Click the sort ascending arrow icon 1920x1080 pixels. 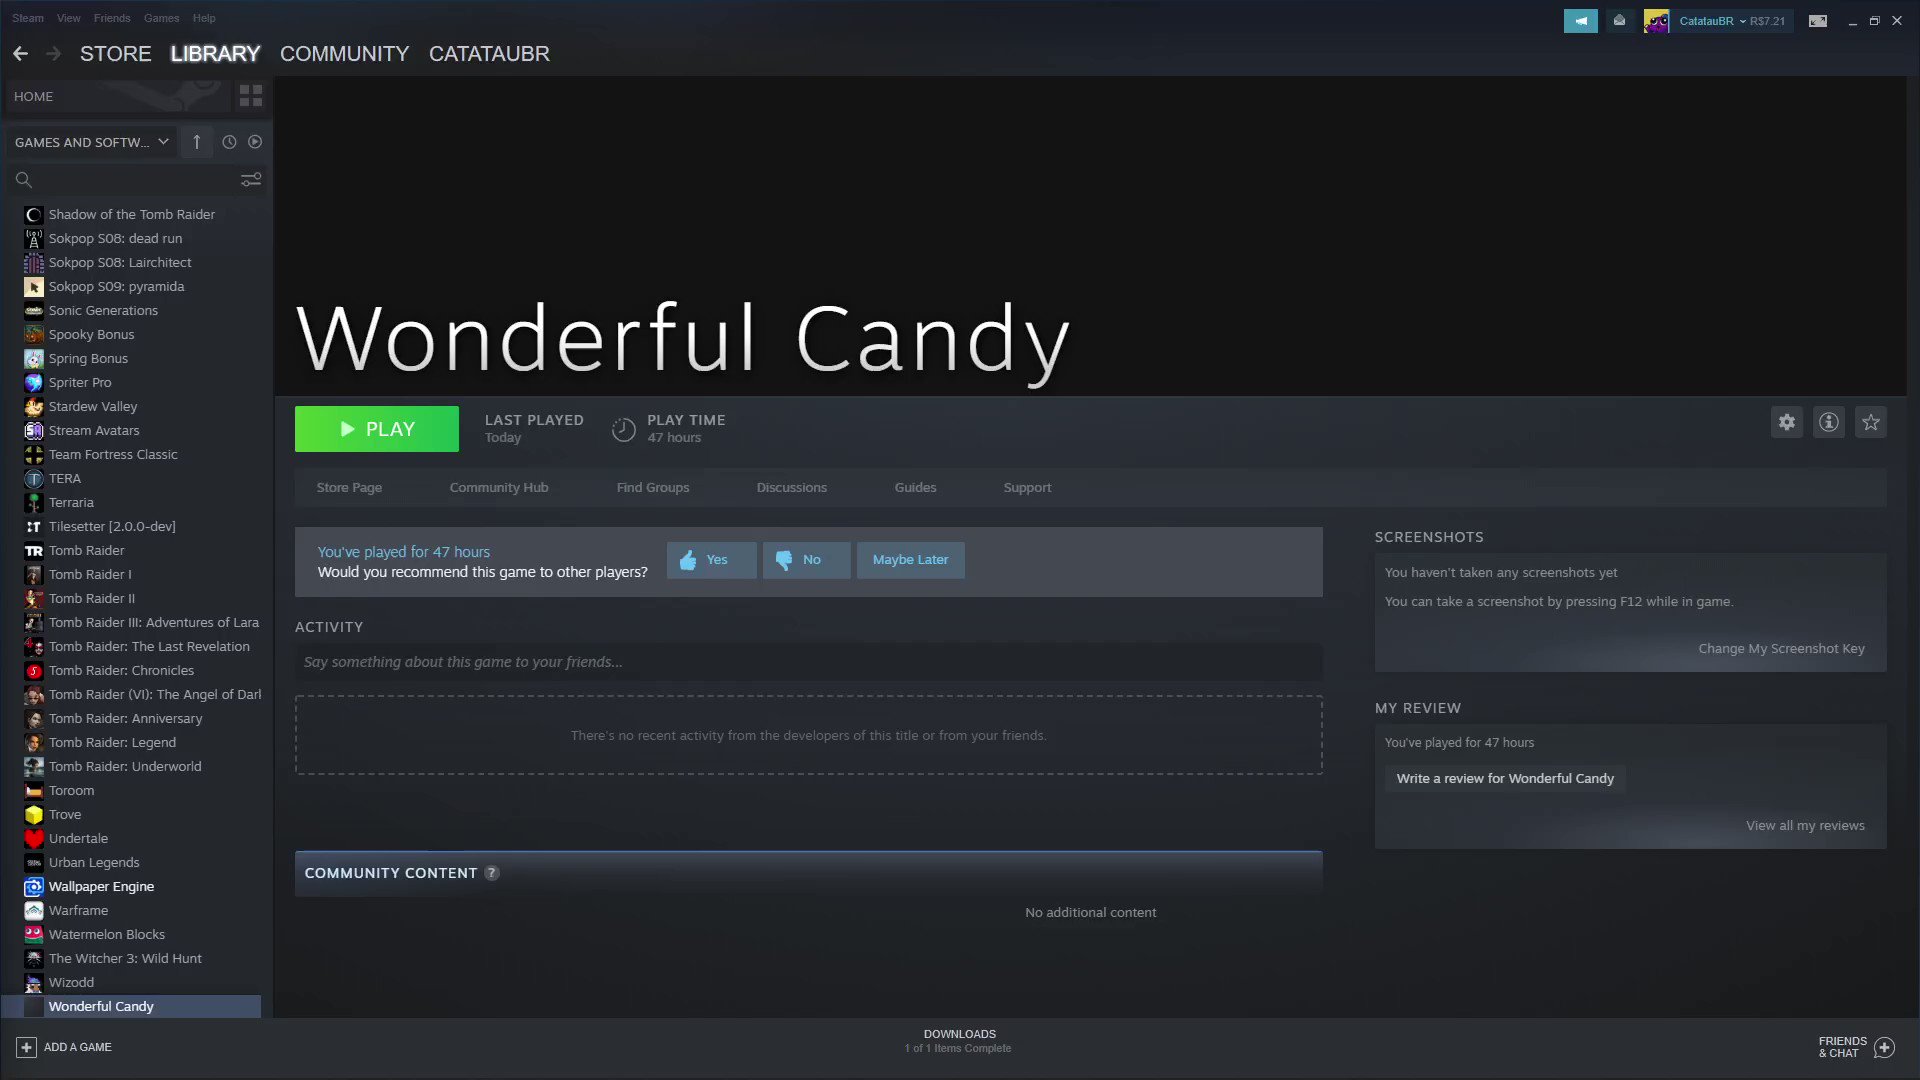pyautogui.click(x=197, y=142)
